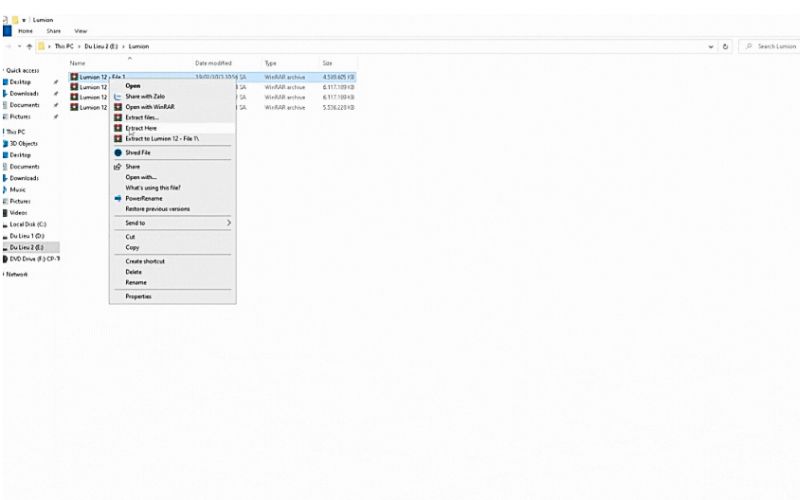Click WinRAR icon of Lumion 12 - File 1
800x500 pixels.
tap(74, 77)
